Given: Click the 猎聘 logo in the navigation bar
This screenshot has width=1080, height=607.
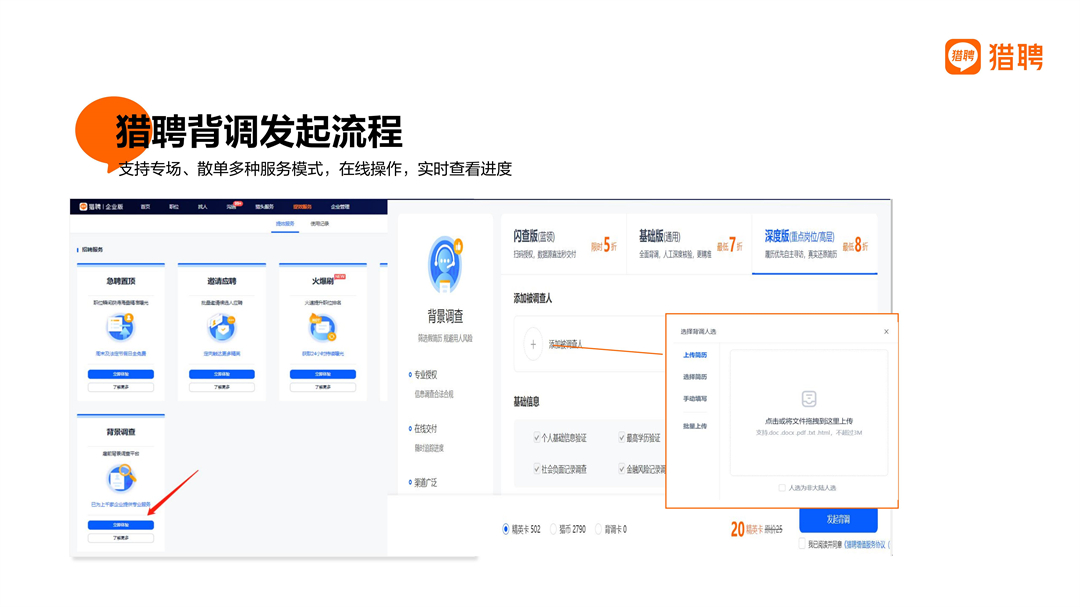Looking at the screenshot, I should point(101,207).
